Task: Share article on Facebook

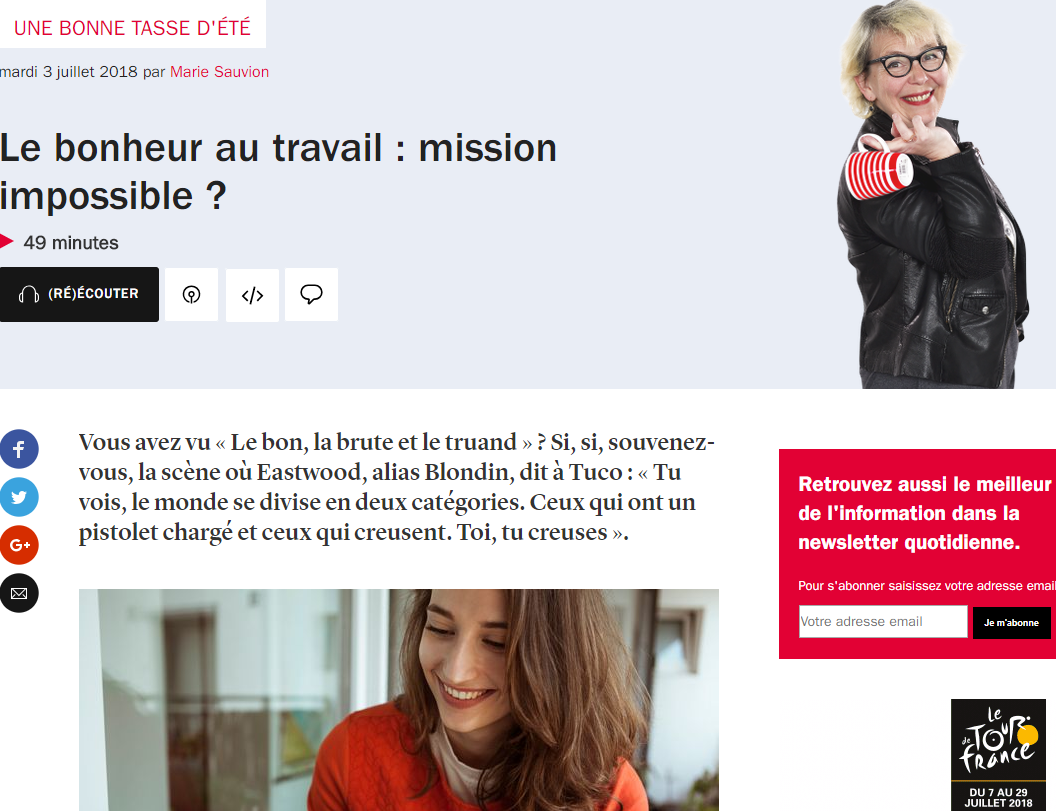Action: tap(19, 449)
